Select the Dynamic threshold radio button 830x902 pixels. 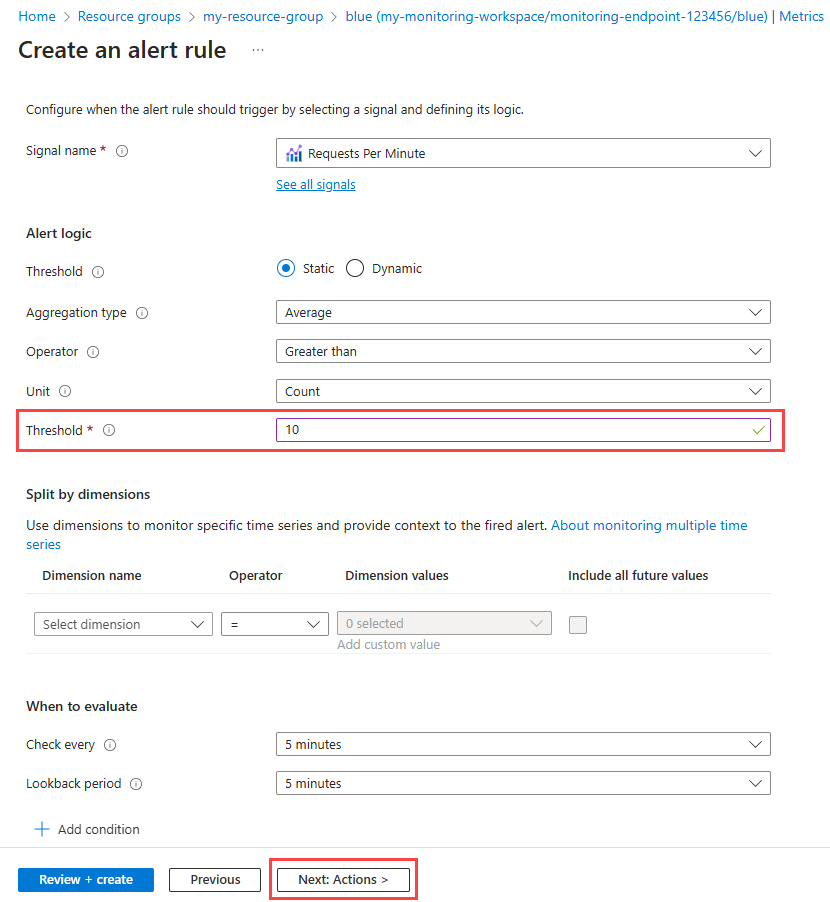coord(355,268)
